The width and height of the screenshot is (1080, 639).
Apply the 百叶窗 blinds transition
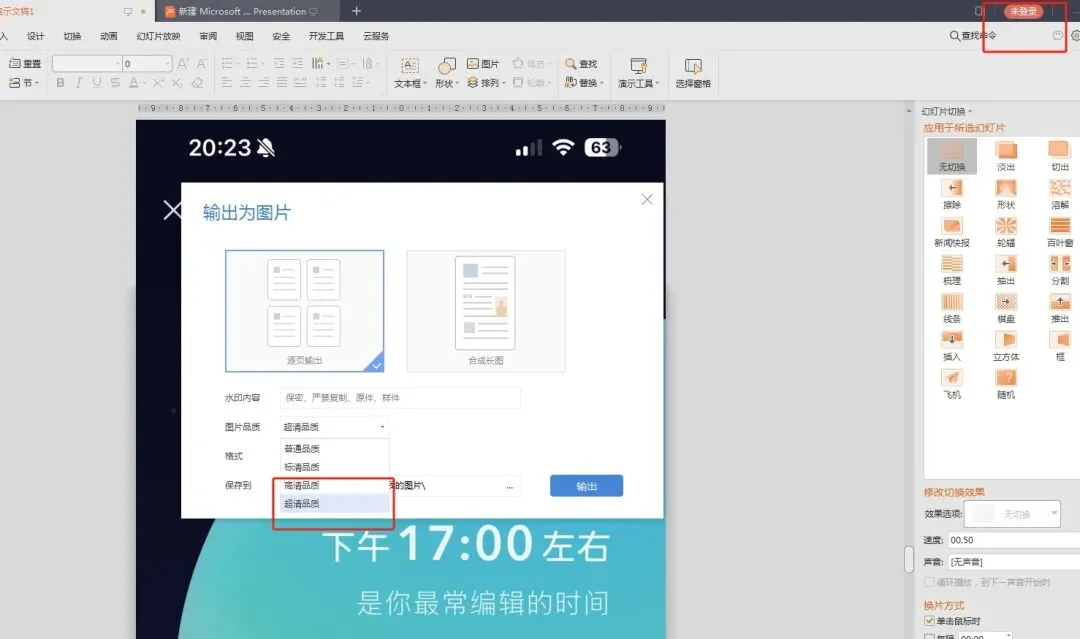click(1059, 231)
